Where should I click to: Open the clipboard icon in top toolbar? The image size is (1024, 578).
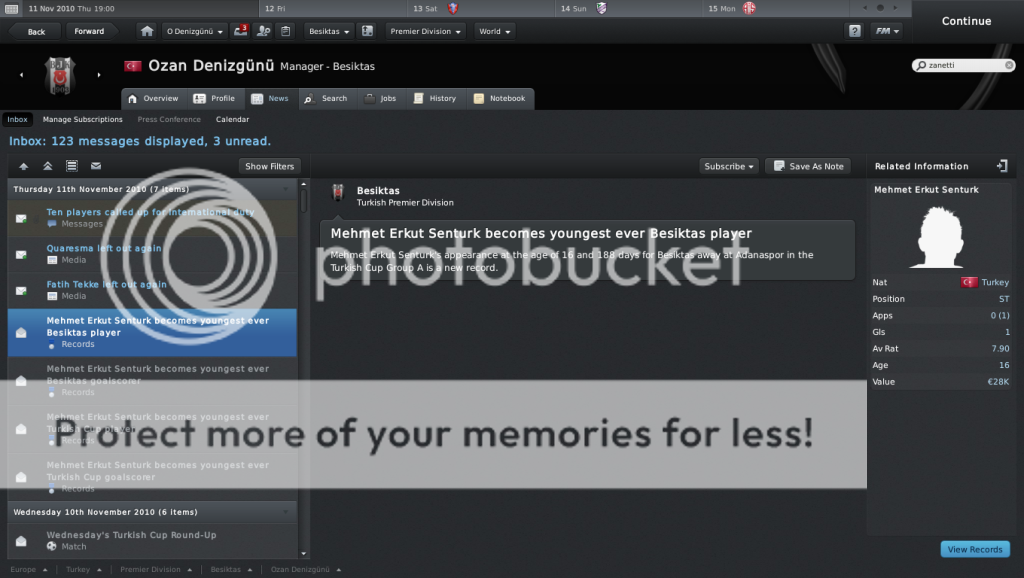[285, 31]
